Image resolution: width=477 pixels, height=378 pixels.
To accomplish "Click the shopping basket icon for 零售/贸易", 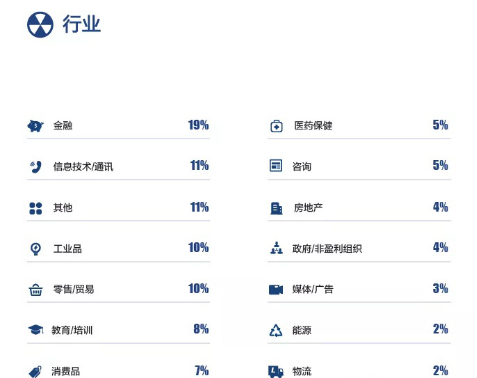I will click(36, 290).
